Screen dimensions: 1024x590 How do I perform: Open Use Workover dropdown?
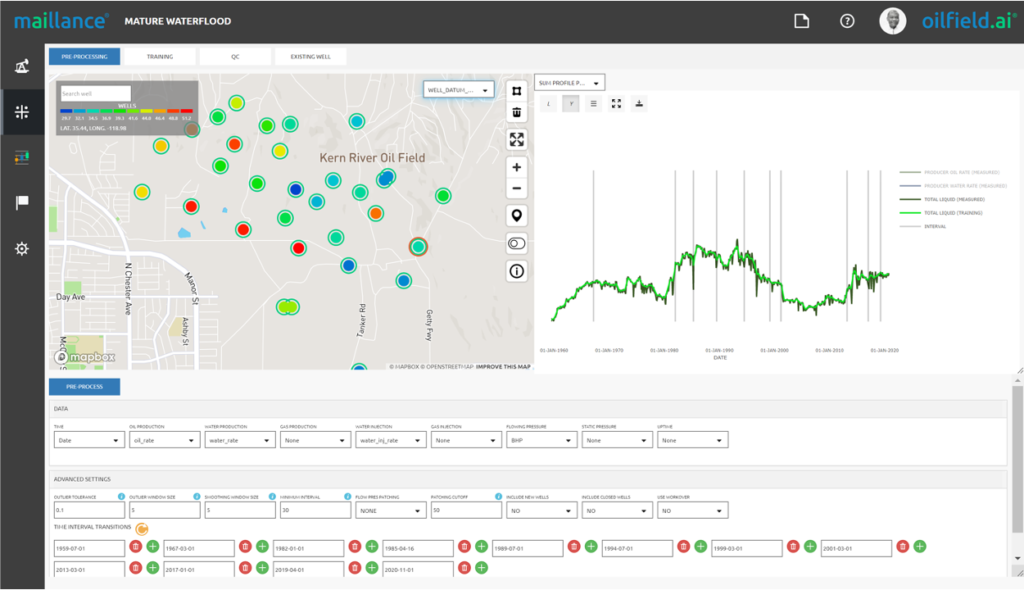(692, 510)
